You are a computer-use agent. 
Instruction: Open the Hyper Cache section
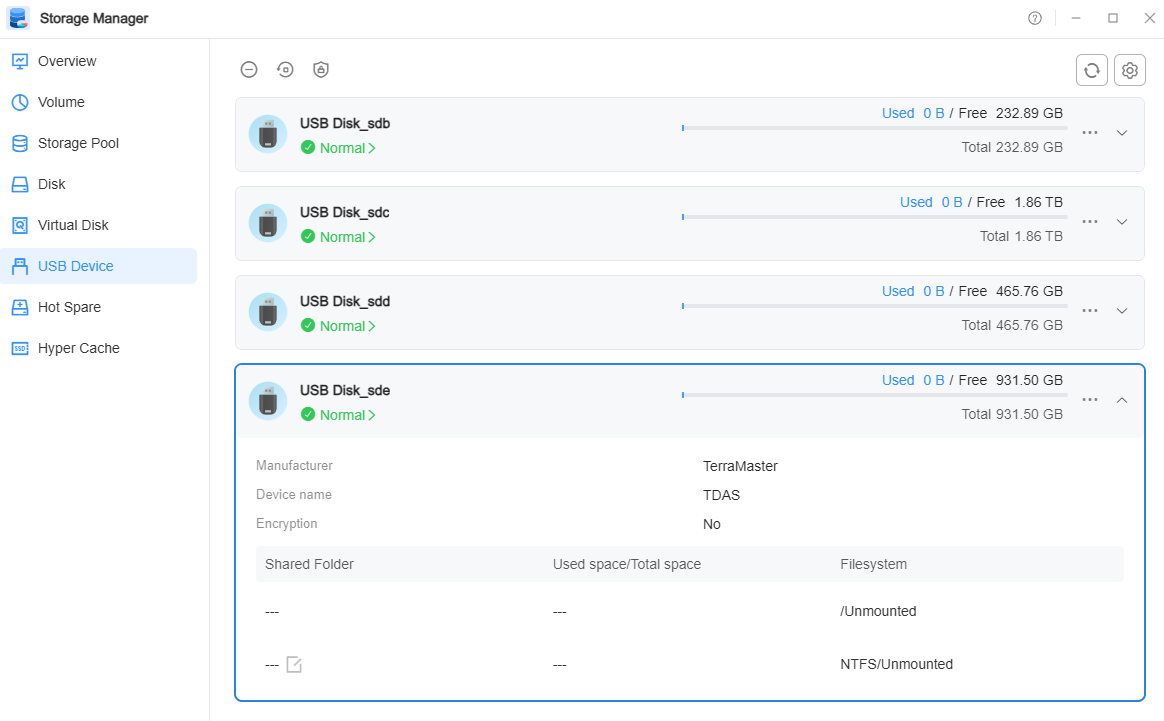coord(99,348)
